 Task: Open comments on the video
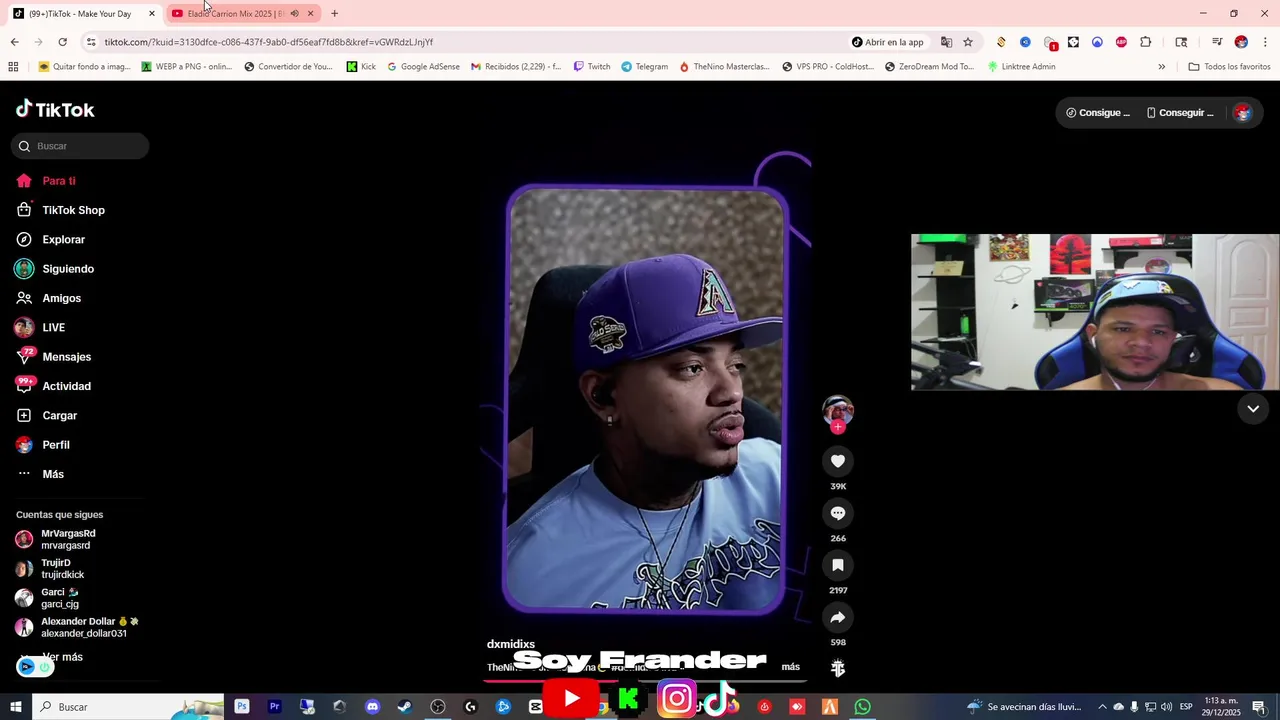point(838,513)
